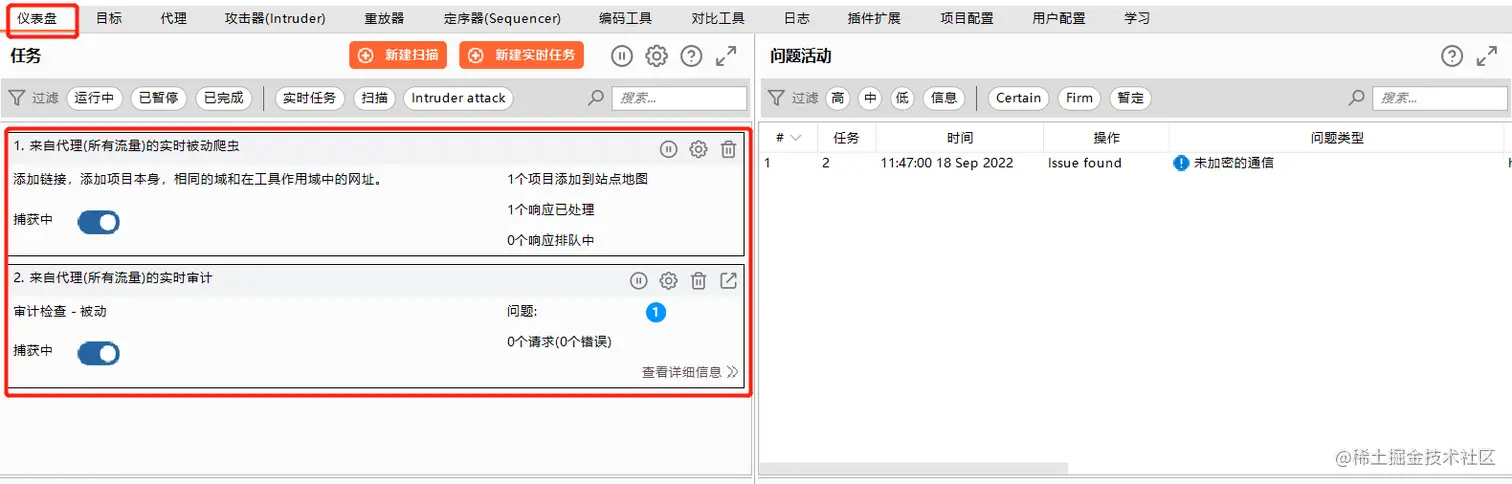Click the 新建扫描 button

pos(399,56)
